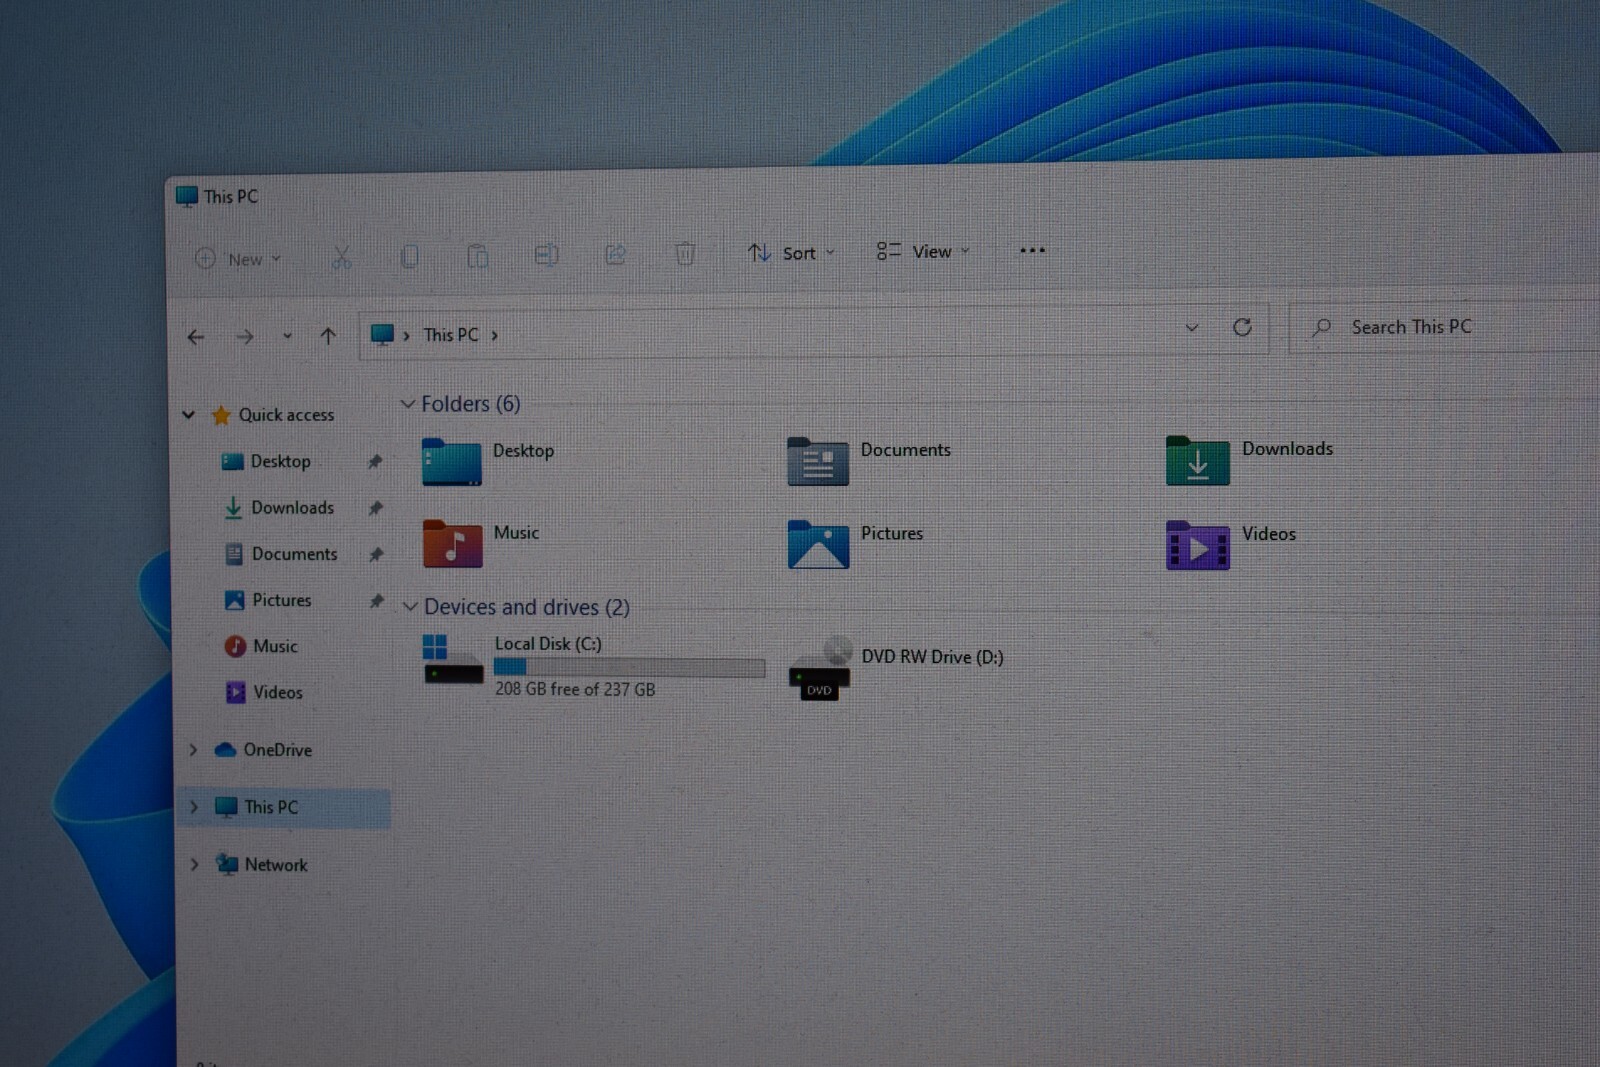Click the Back navigation arrow
The width and height of the screenshot is (1600, 1067).
(x=196, y=337)
